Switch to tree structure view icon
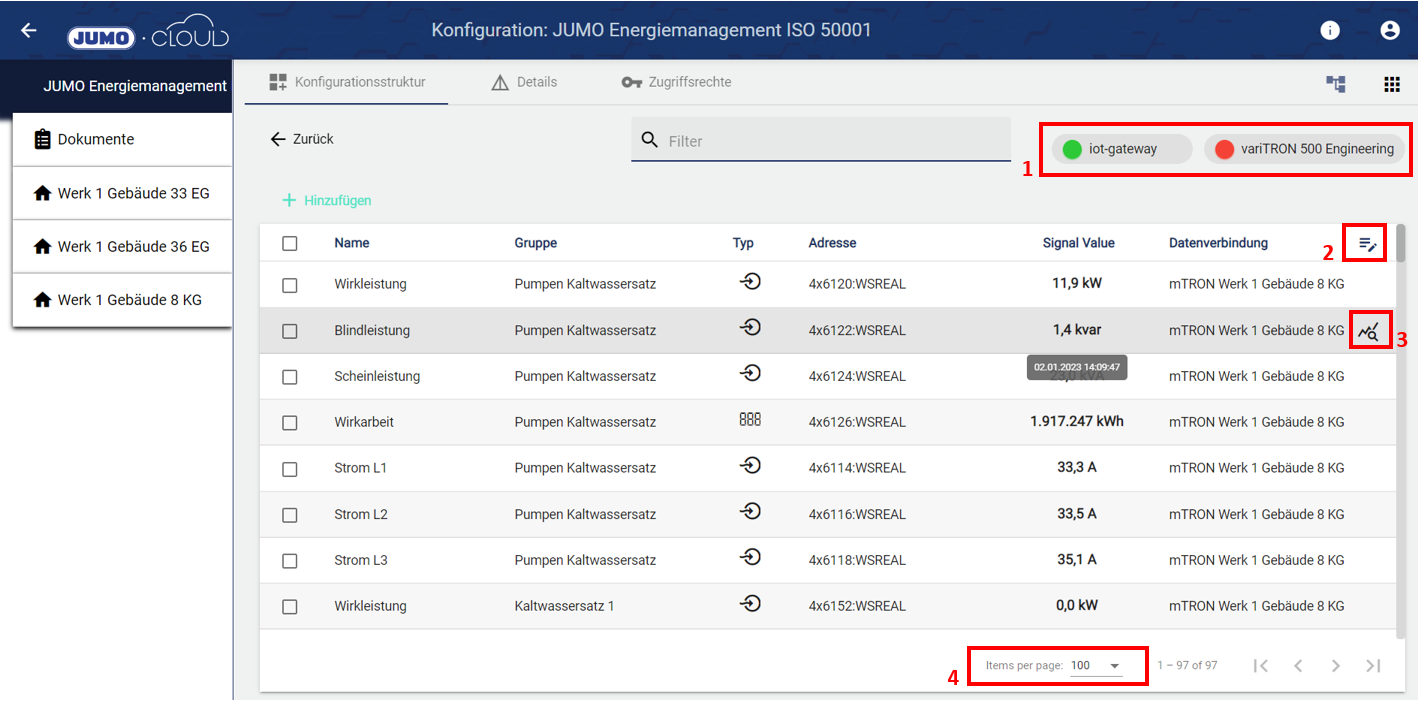The image size is (1418, 701). pos(1336,84)
